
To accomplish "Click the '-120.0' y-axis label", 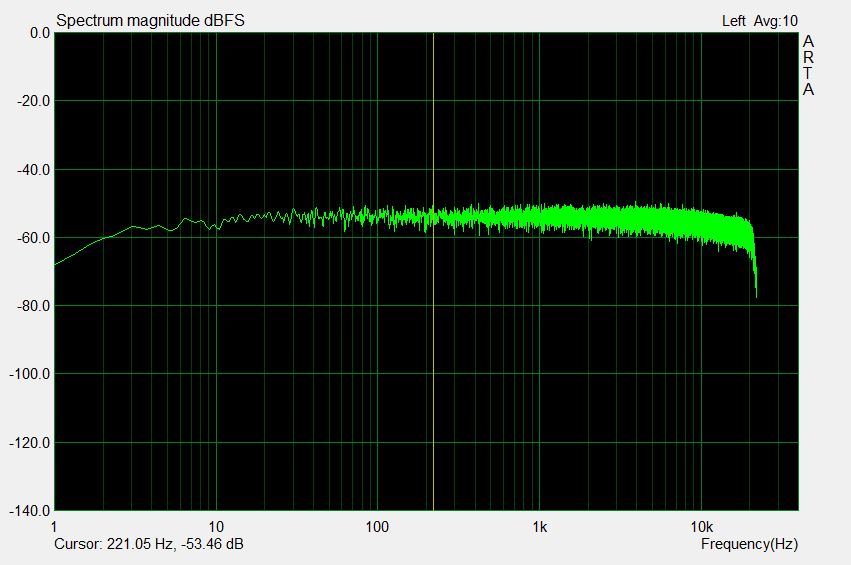I will [30, 443].
